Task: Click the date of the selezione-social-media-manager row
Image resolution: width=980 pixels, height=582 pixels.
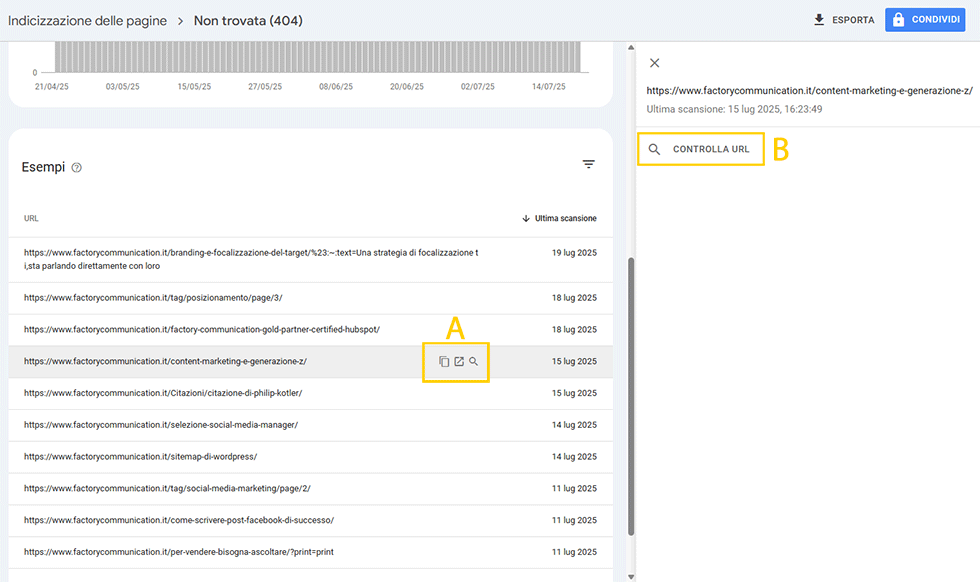Action: click(574, 425)
